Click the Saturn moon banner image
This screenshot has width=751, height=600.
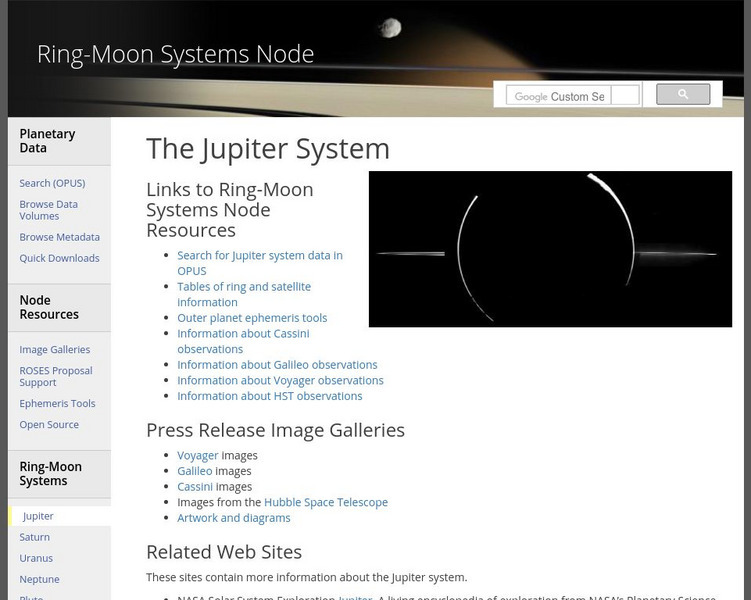pos(376,58)
